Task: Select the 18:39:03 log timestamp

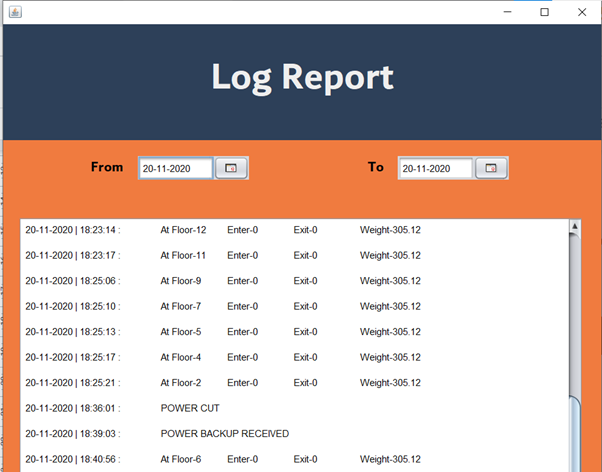Action: (73, 434)
